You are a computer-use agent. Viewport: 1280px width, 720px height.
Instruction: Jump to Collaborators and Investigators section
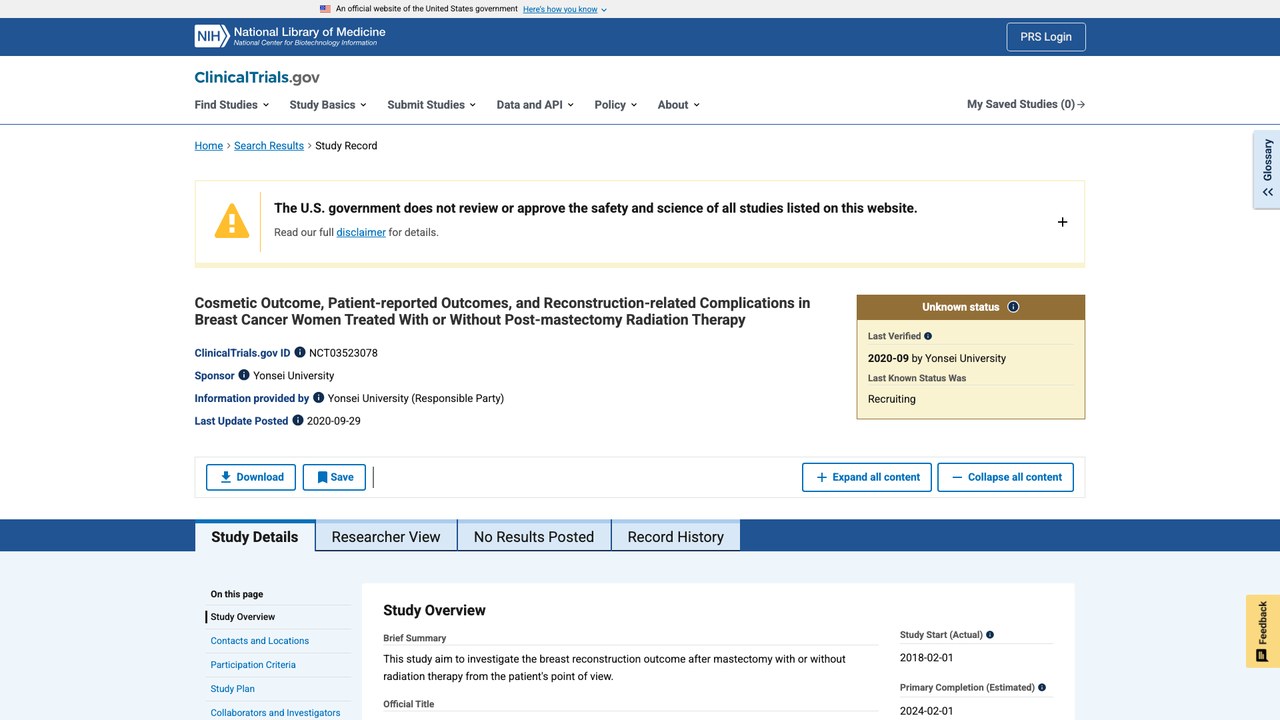(275, 713)
